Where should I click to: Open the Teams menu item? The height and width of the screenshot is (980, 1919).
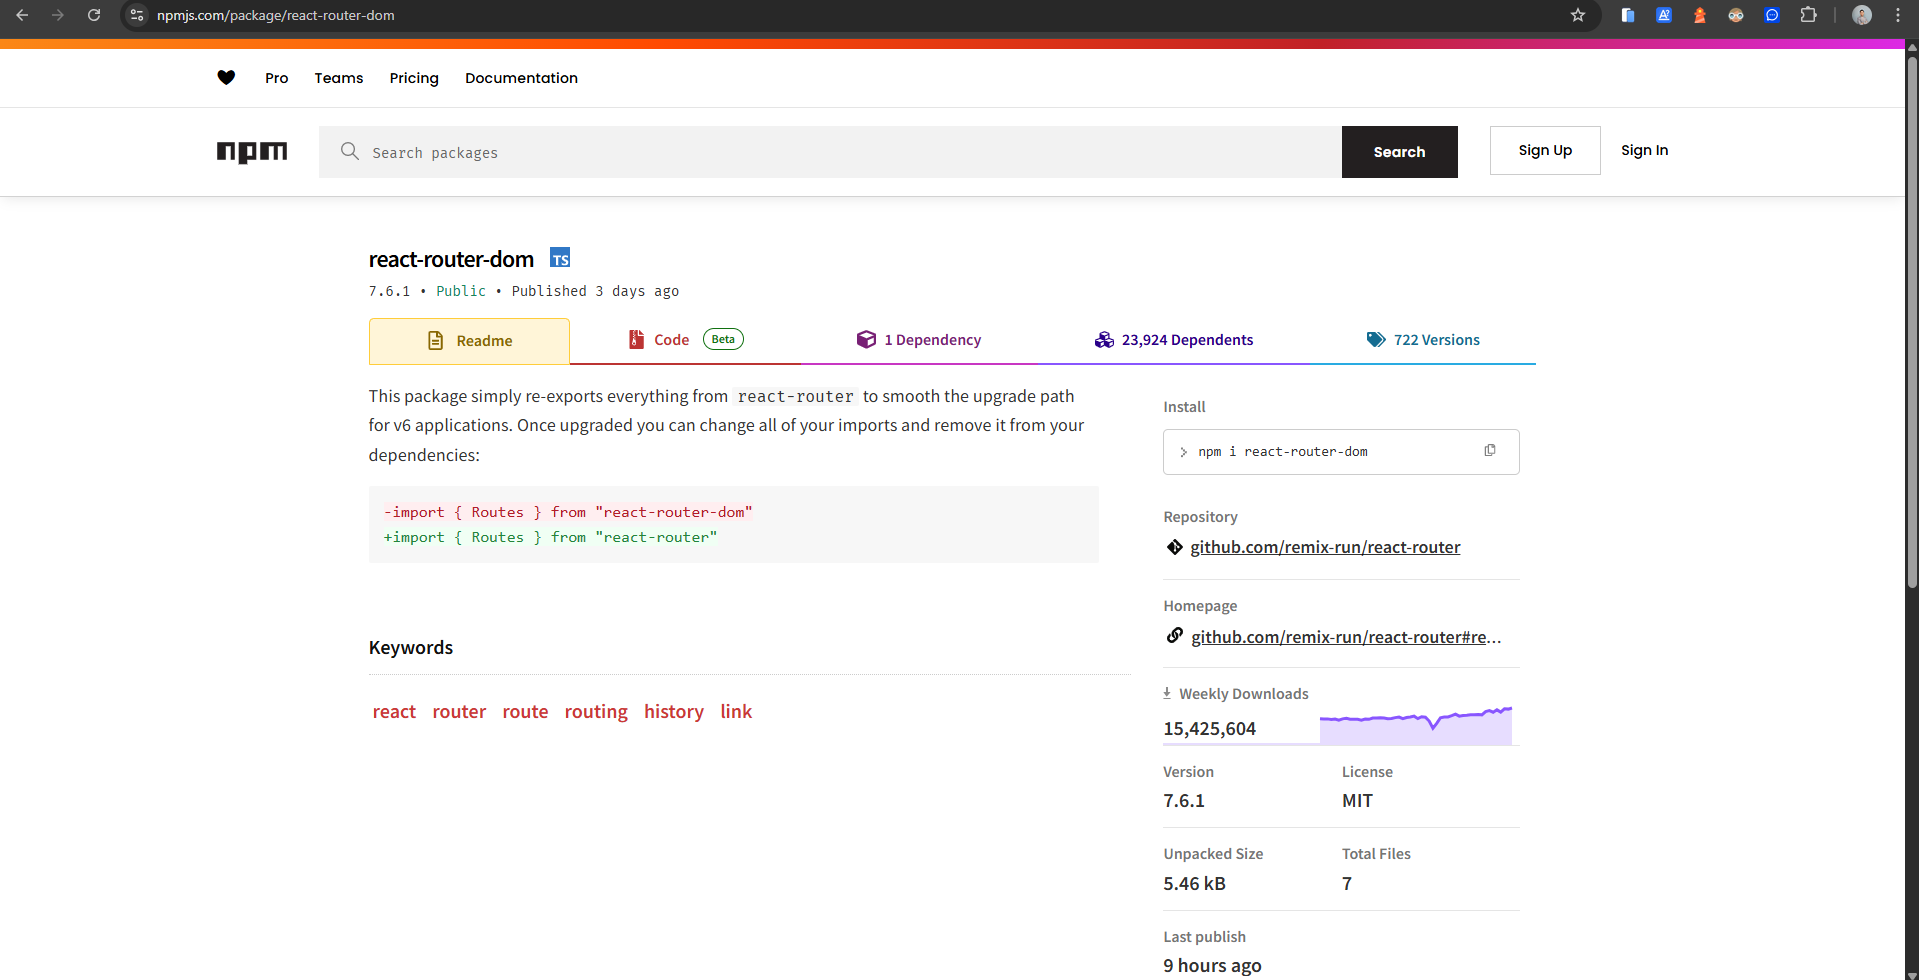point(339,78)
